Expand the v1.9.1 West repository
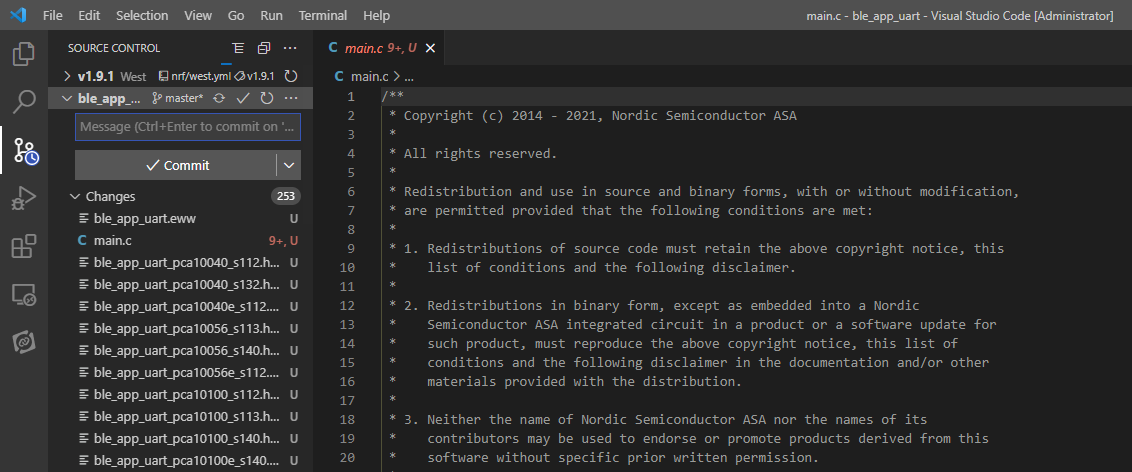 click(x=67, y=76)
